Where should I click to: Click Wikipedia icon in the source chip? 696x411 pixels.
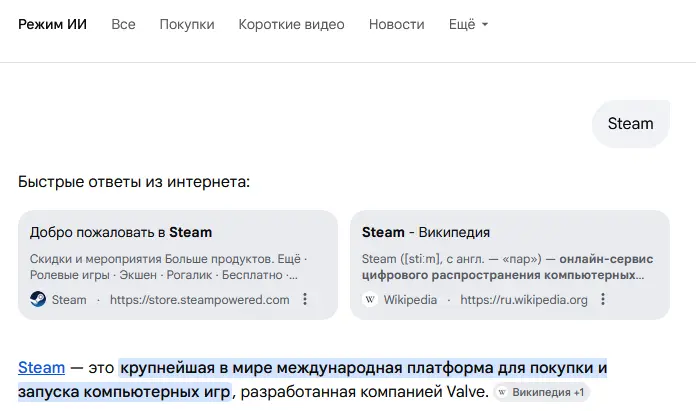click(502, 393)
